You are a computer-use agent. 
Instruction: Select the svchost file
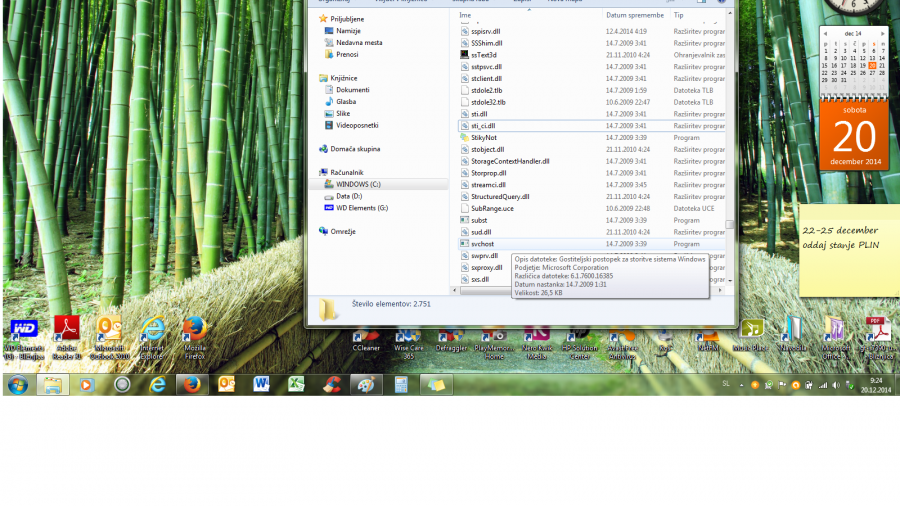(x=483, y=244)
